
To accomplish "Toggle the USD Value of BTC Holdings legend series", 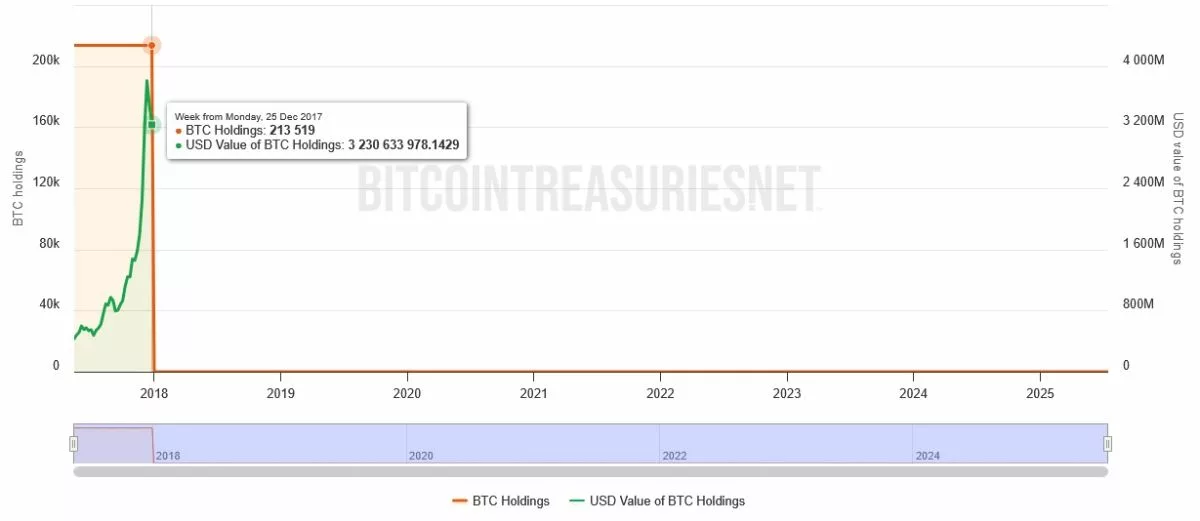I will coord(656,501).
